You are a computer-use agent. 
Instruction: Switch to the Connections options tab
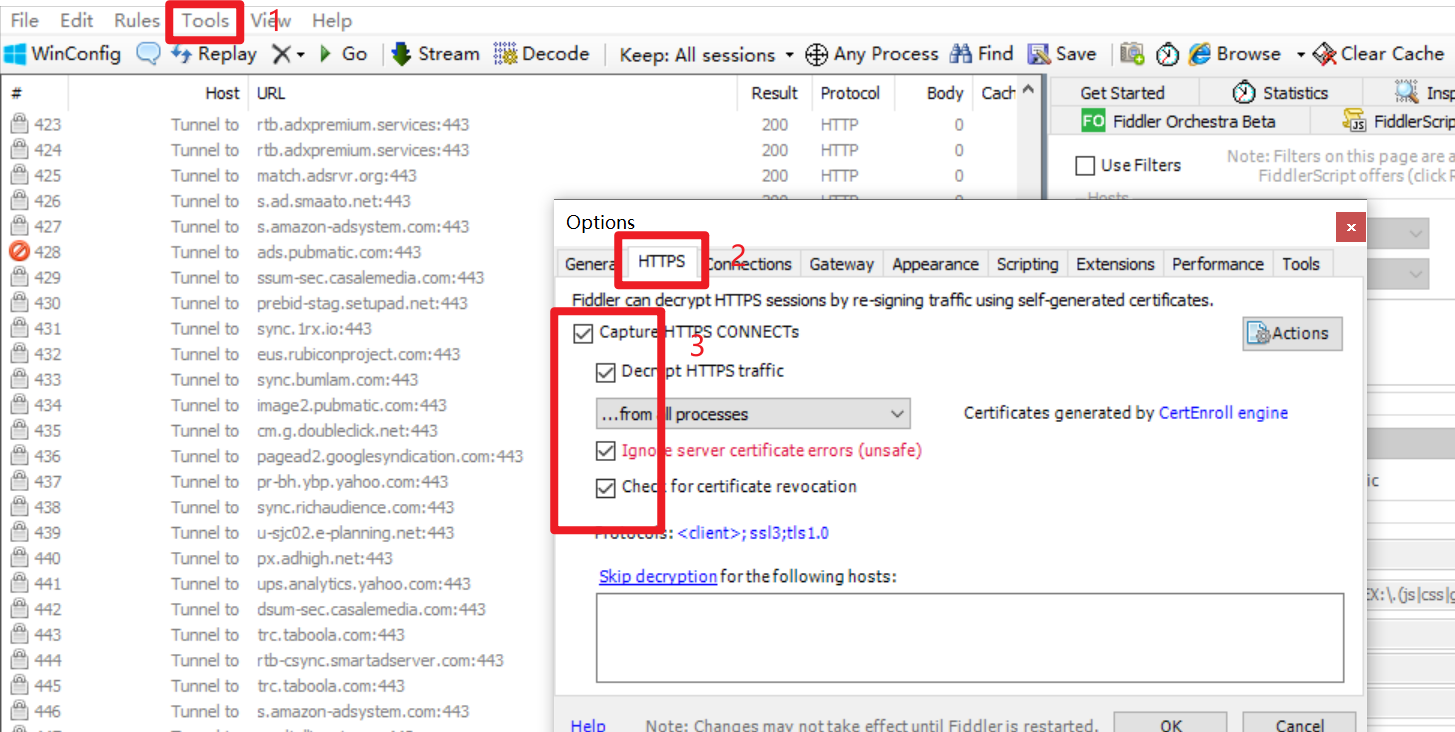pos(748,264)
